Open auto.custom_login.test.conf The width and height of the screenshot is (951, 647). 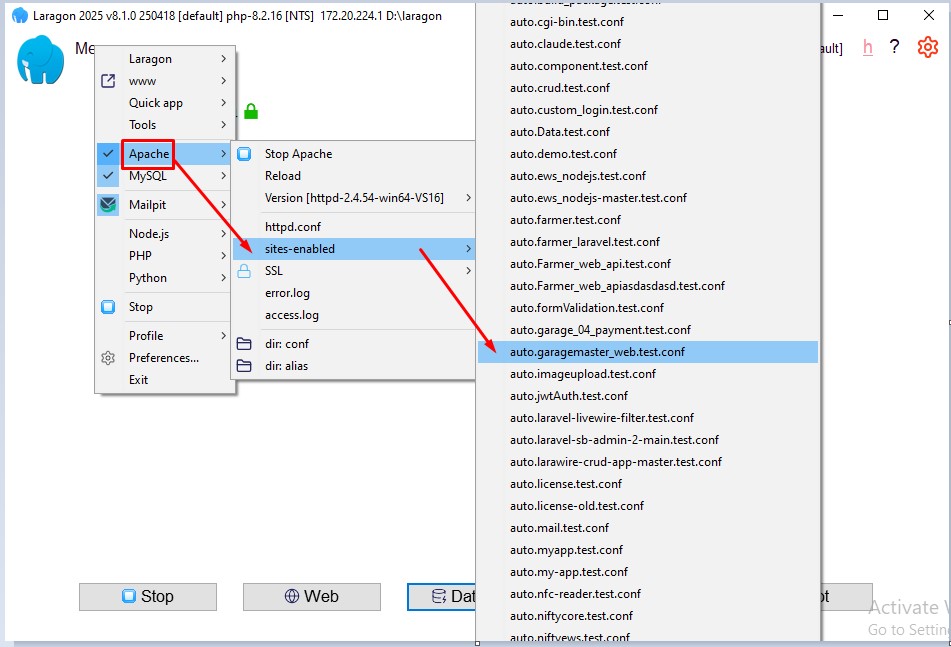tap(648, 110)
